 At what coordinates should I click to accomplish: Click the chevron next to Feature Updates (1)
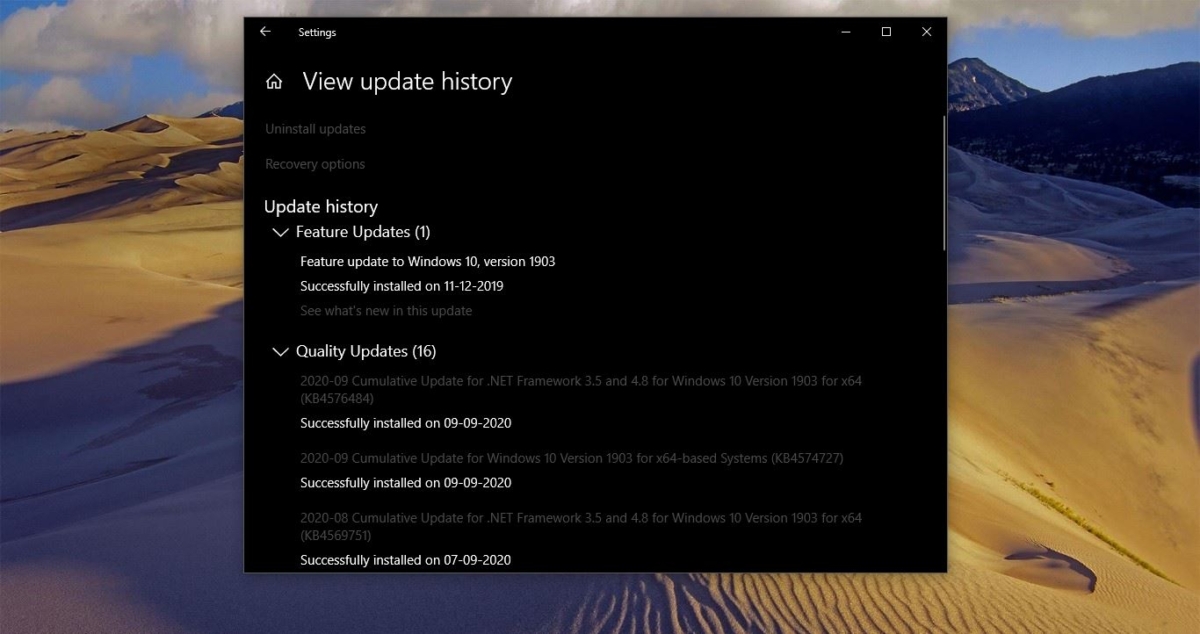(x=280, y=231)
